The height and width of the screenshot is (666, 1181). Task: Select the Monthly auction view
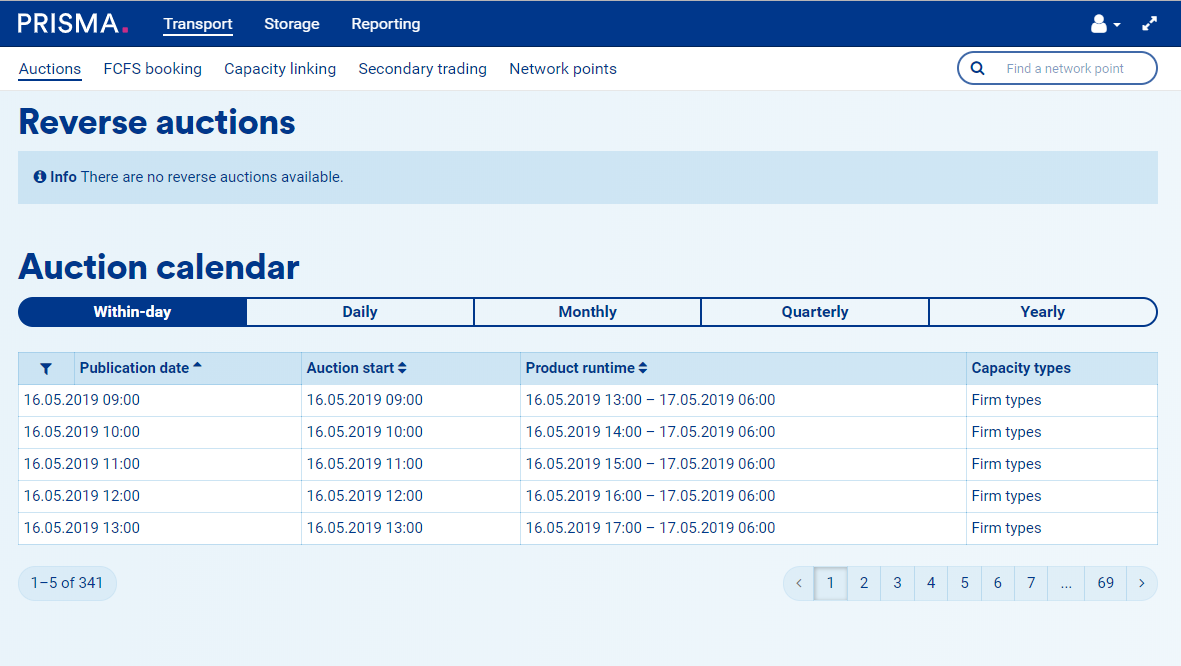pyautogui.click(x=587, y=312)
